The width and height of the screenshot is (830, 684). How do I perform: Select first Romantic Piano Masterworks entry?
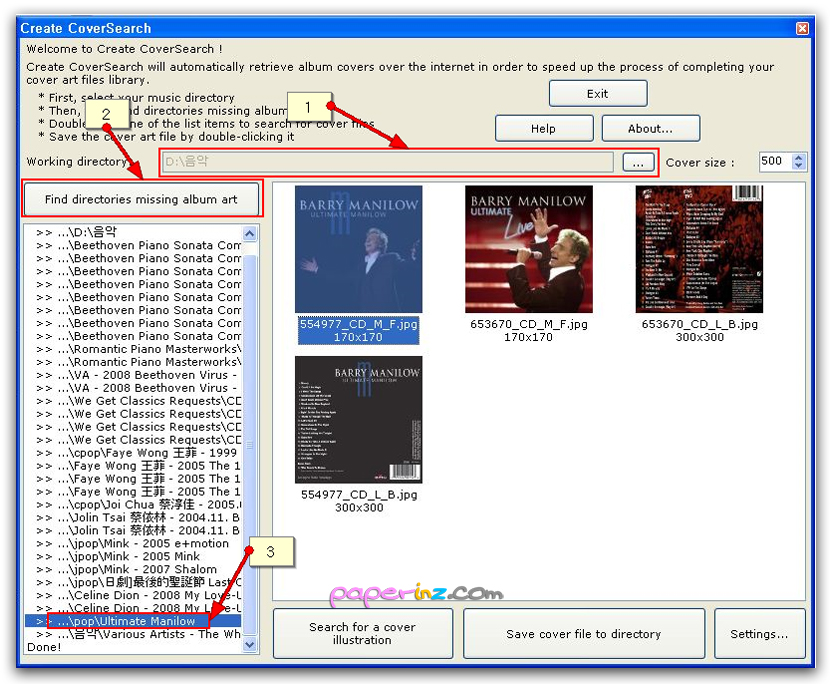[x=133, y=349]
